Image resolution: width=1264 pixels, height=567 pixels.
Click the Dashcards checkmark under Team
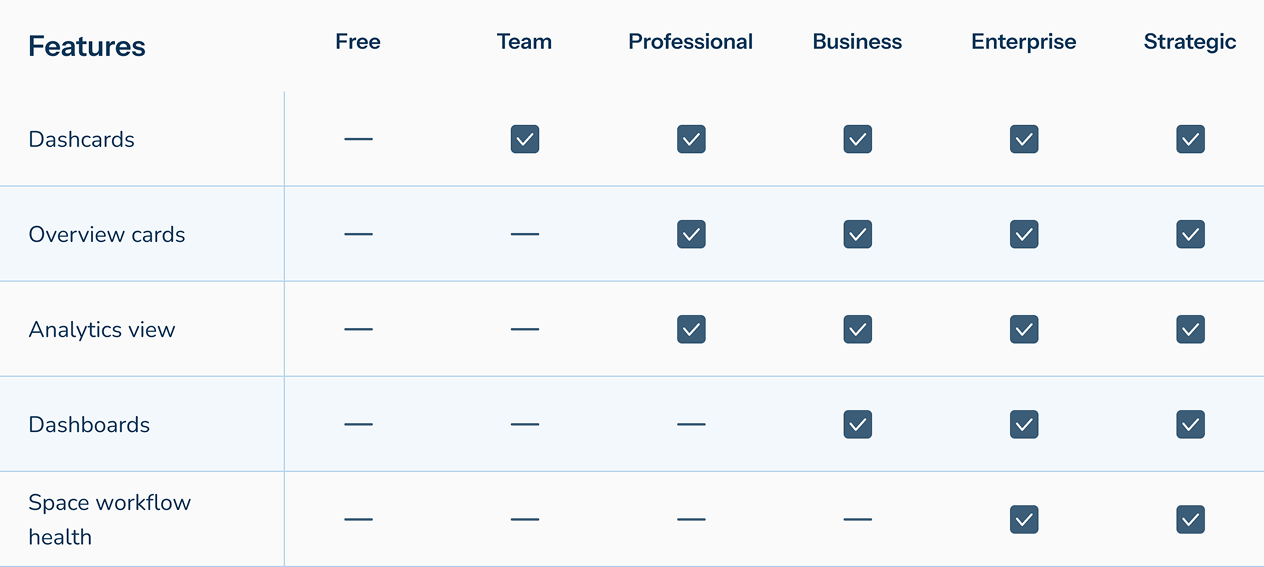(x=525, y=139)
